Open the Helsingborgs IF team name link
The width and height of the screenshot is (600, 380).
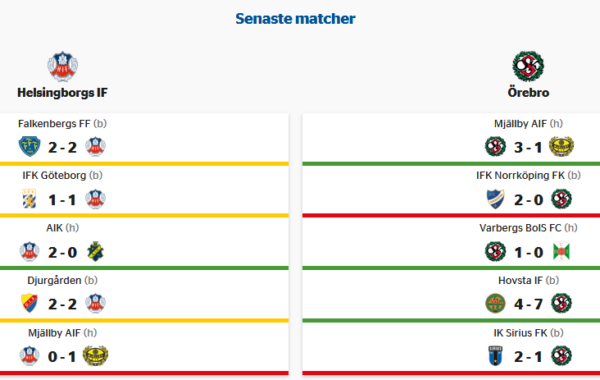pyautogui.click(x=62, y=93)
